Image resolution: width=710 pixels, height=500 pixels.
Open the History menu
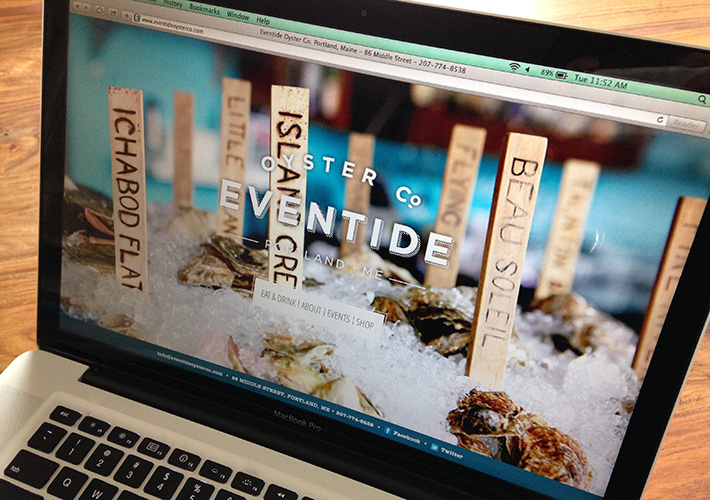[173, 3]
